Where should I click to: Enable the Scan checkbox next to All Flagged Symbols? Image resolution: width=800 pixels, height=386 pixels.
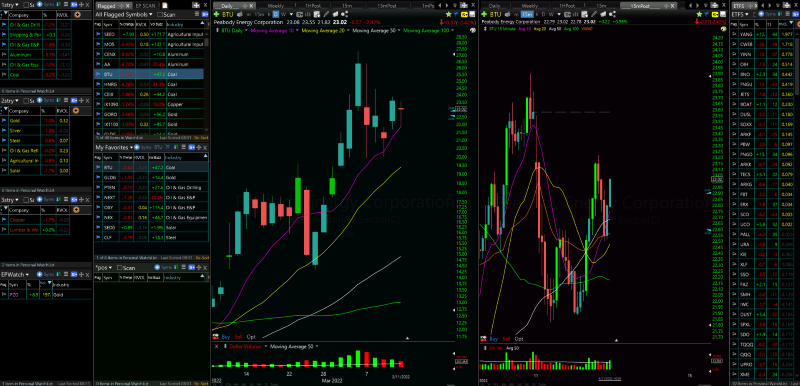pyautogui.click(x=160, y=15)
